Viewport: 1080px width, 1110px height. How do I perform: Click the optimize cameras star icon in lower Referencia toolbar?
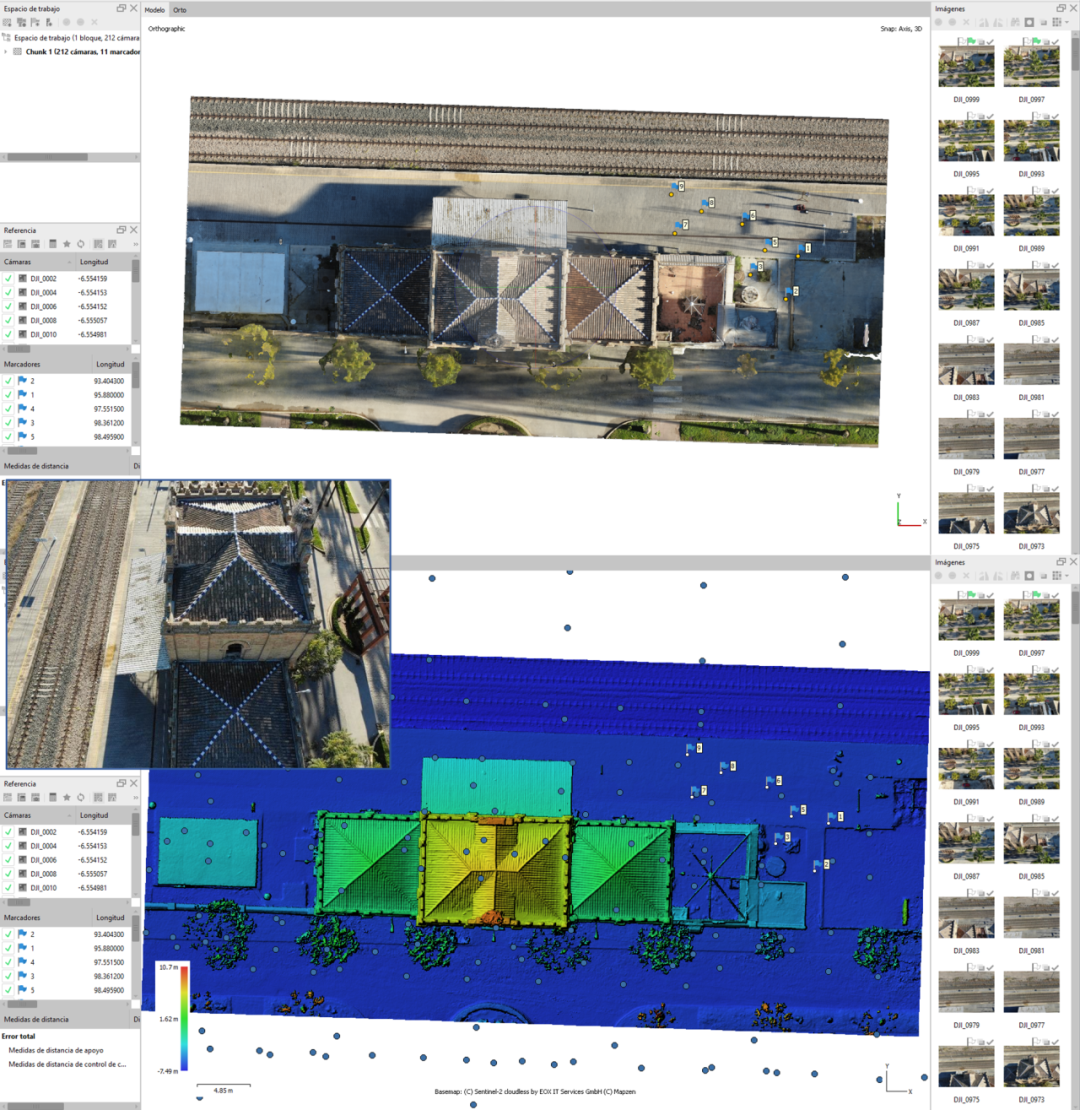tap(67, 798)
